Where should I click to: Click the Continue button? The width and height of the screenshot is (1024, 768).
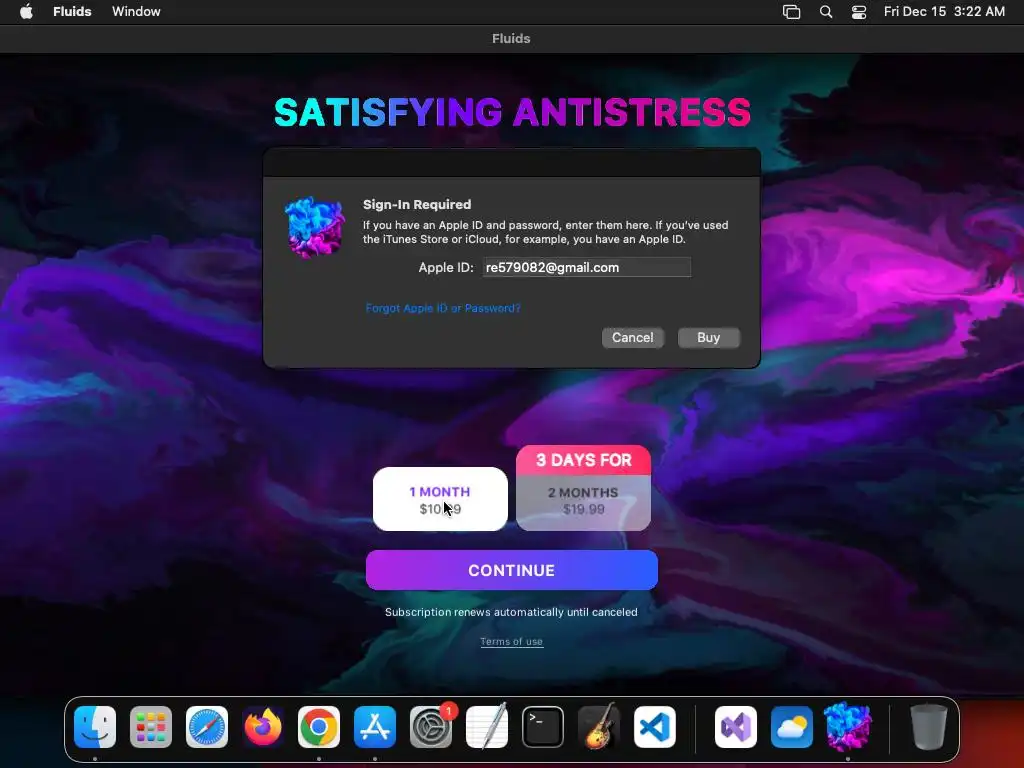511,570
